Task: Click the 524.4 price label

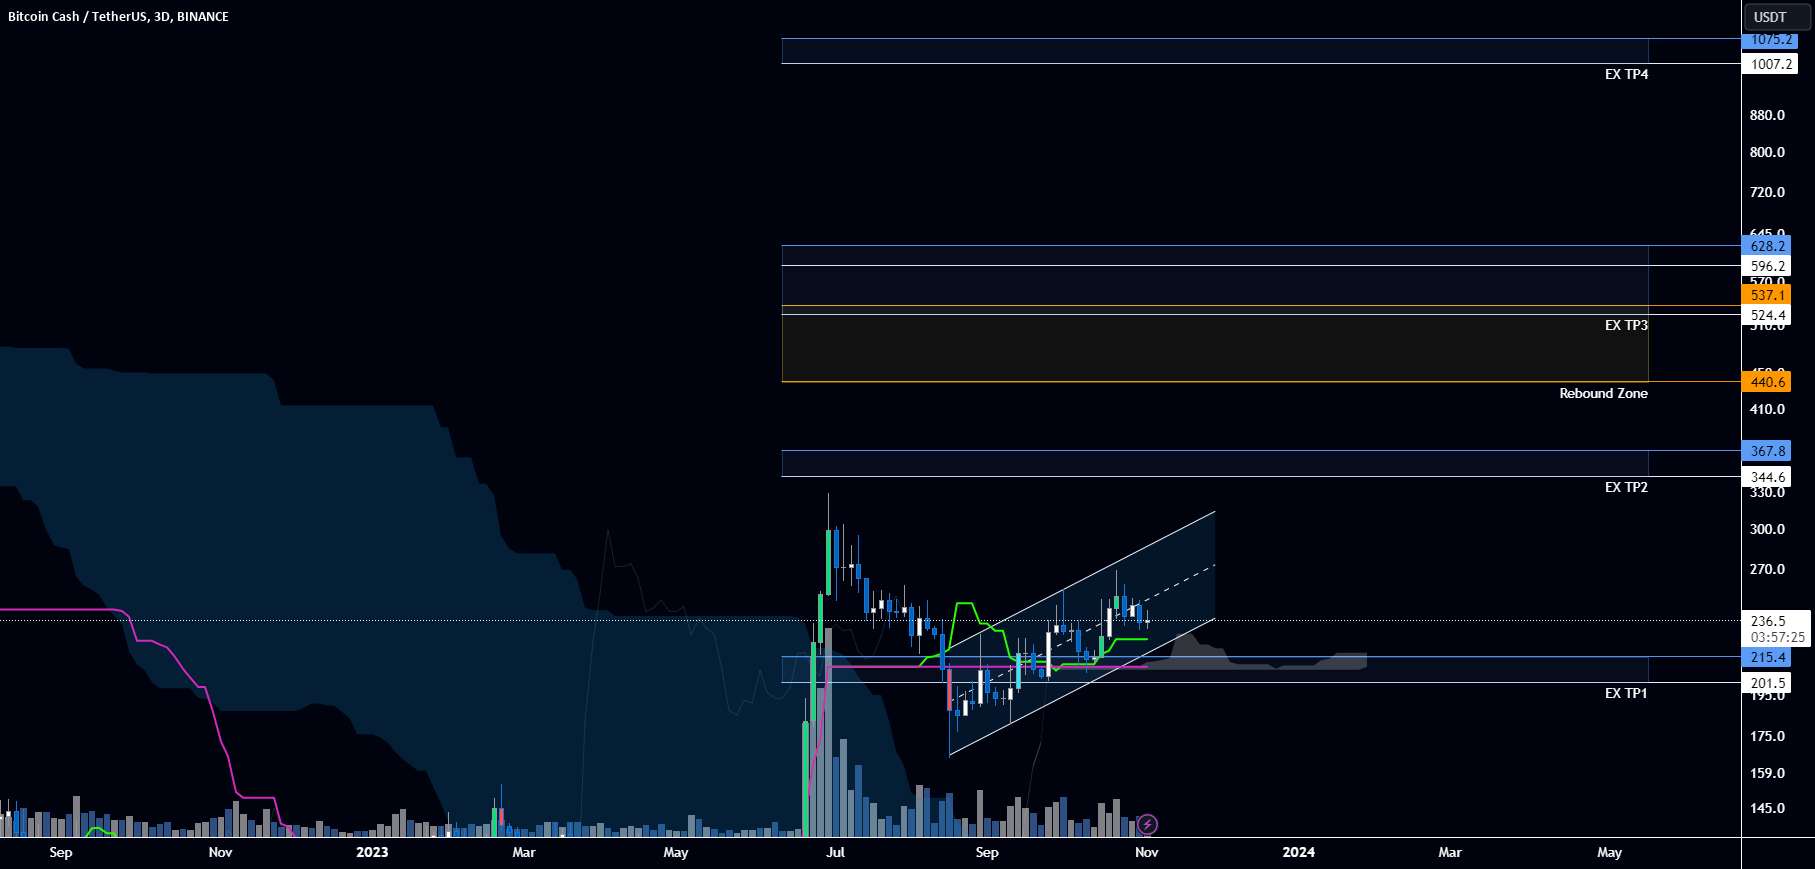Action: (x=1767, y=315)
